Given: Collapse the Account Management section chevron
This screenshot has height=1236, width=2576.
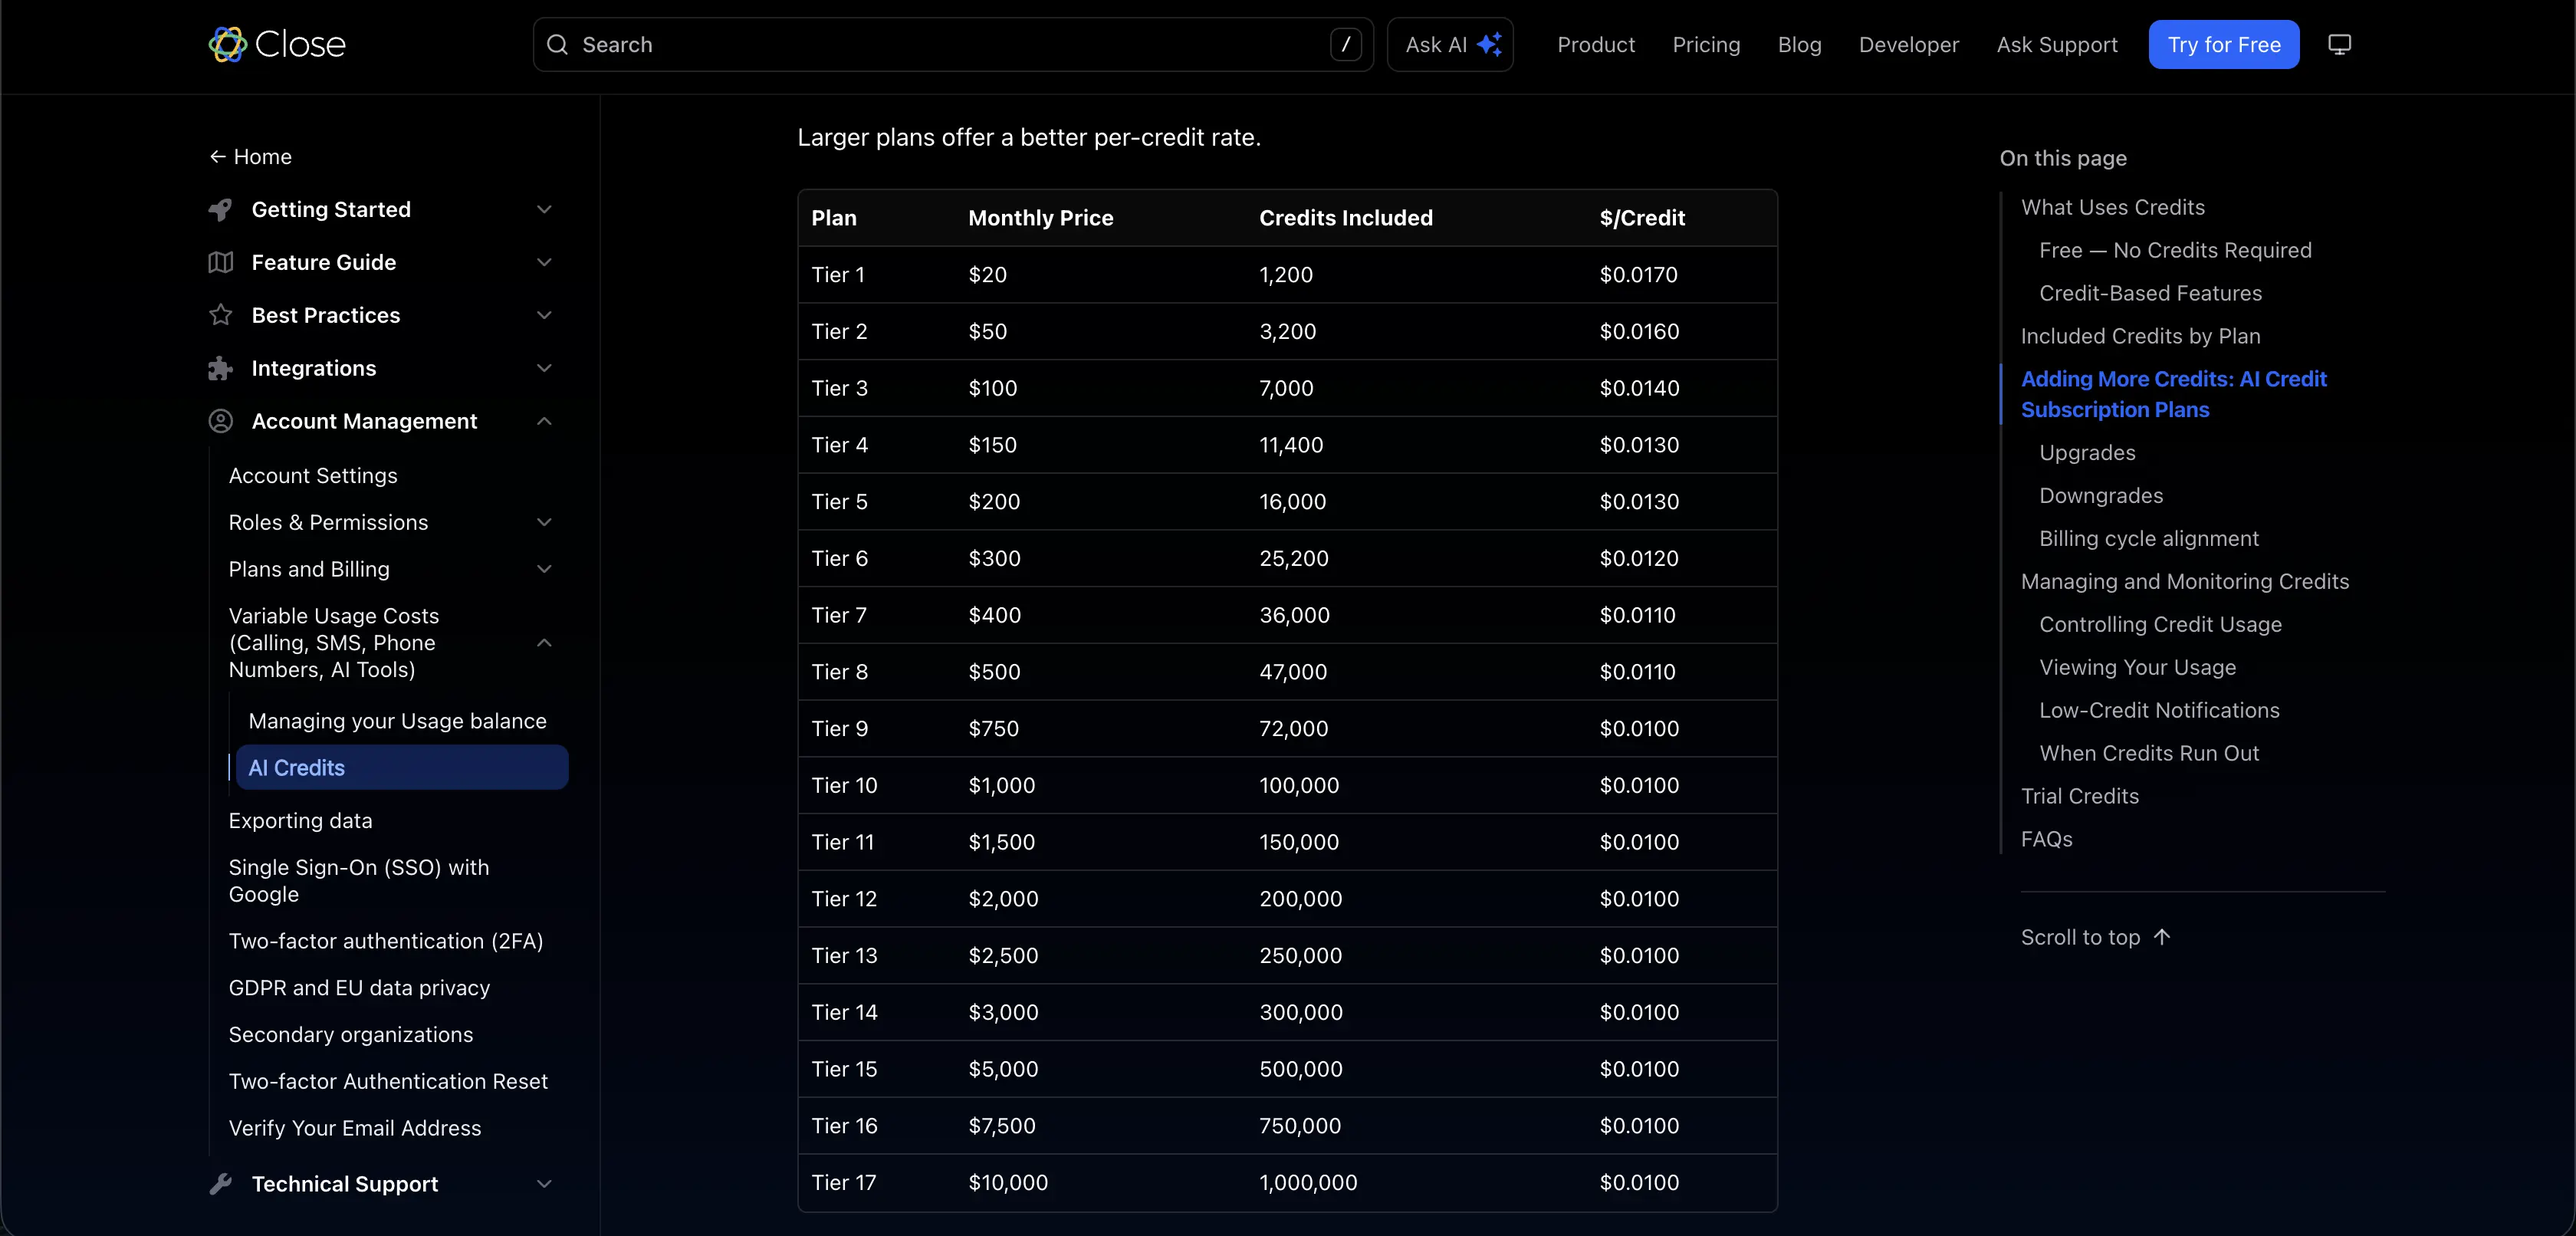Looking at the screenshot, I should 544,421.
